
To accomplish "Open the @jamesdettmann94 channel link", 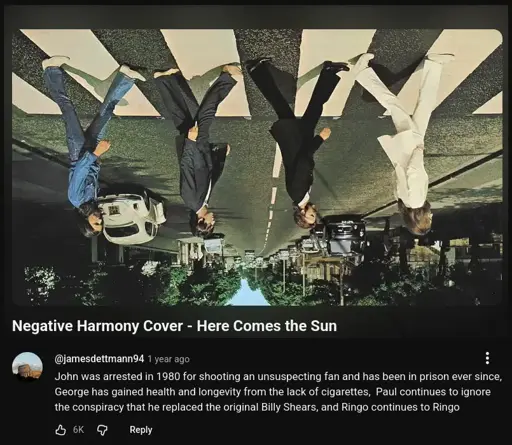I will pyautogui.click(x=99, y=359).
